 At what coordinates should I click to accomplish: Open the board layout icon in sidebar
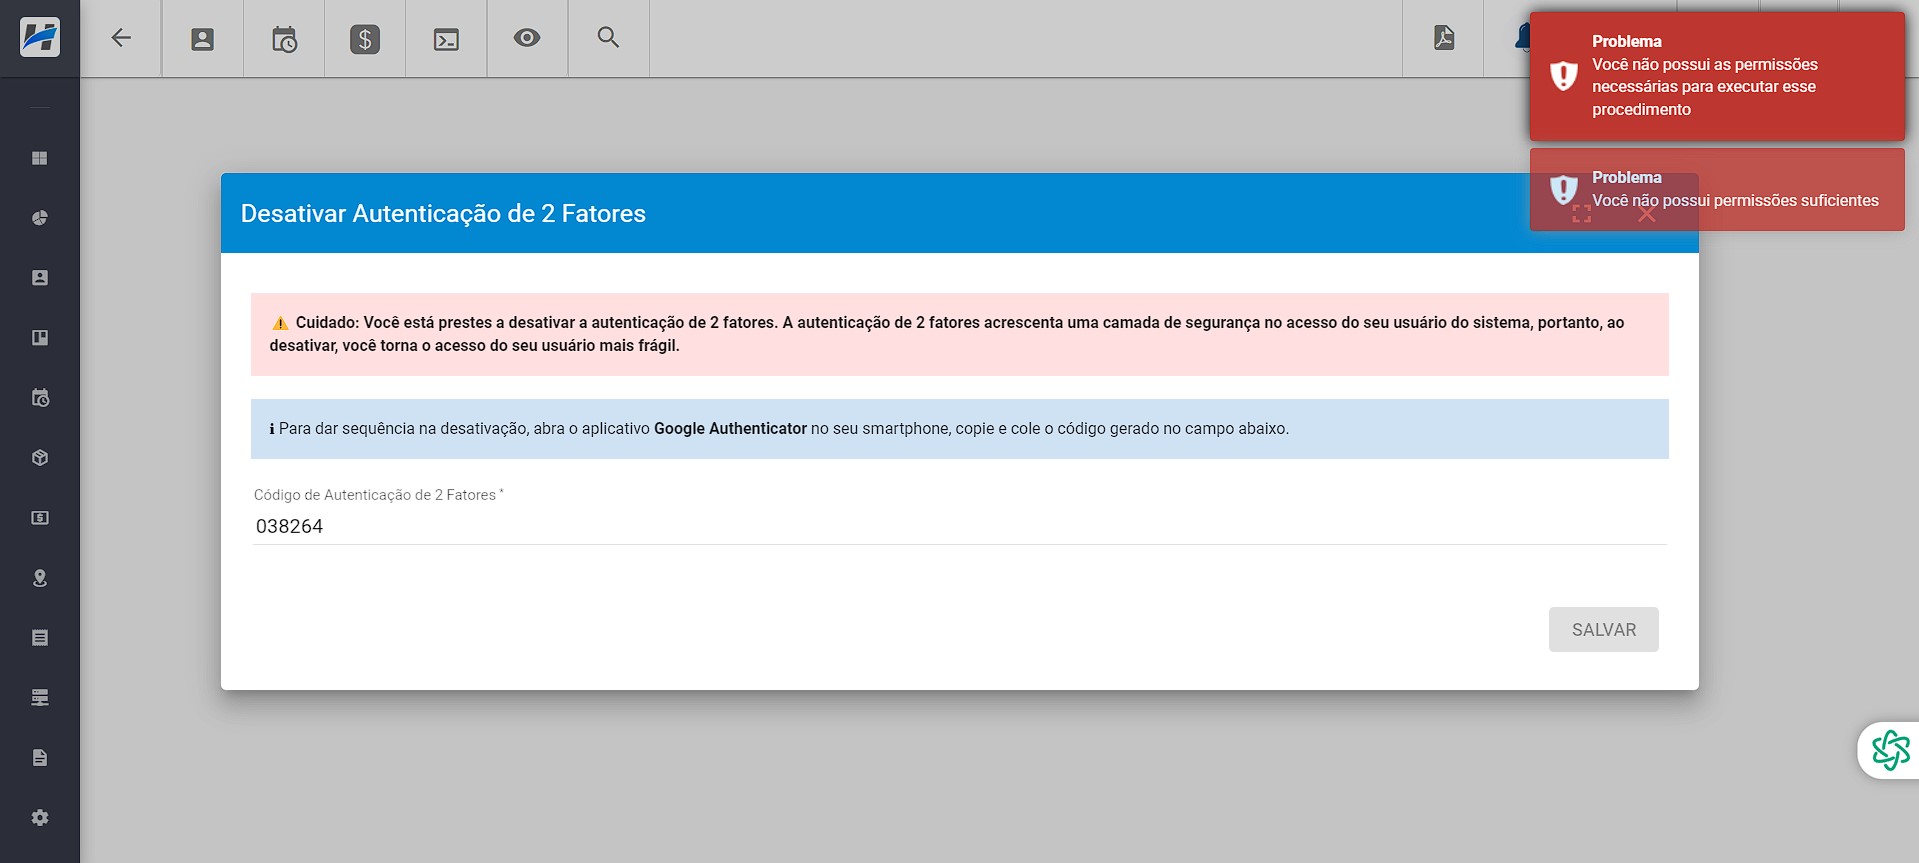(40, 338)
